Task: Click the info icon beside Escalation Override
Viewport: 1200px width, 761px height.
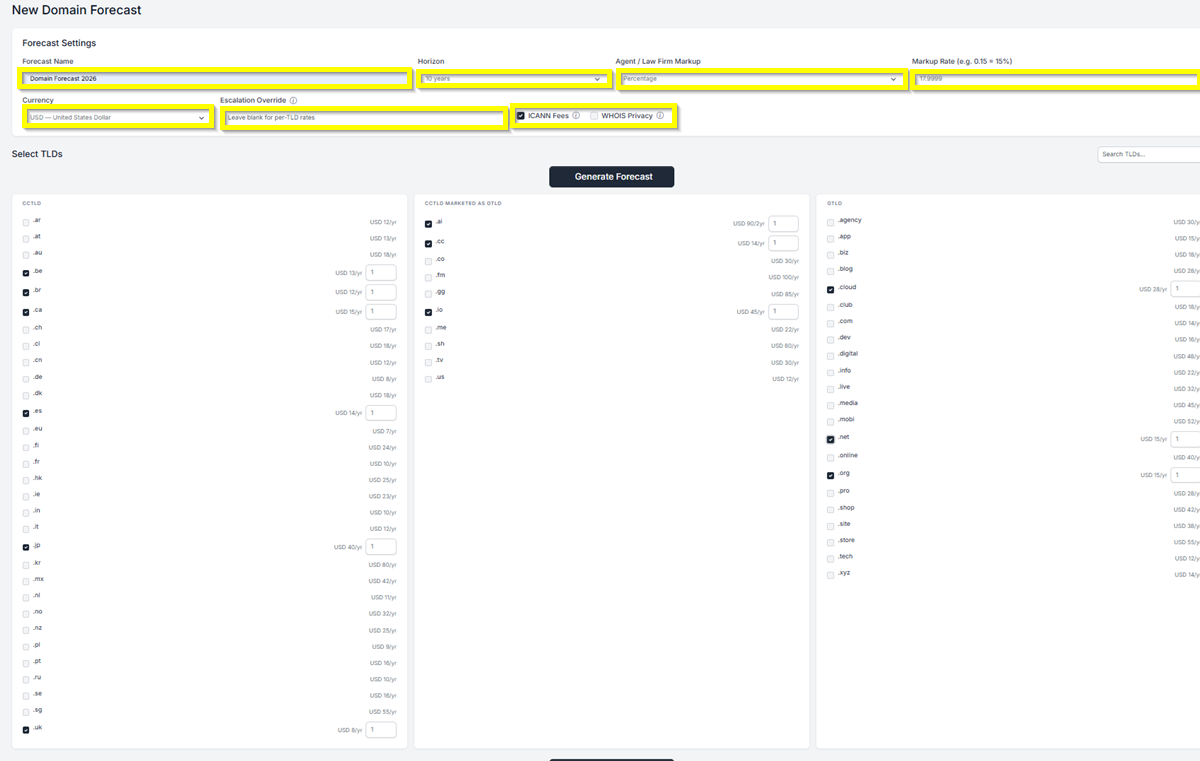Action: (293, 101)
